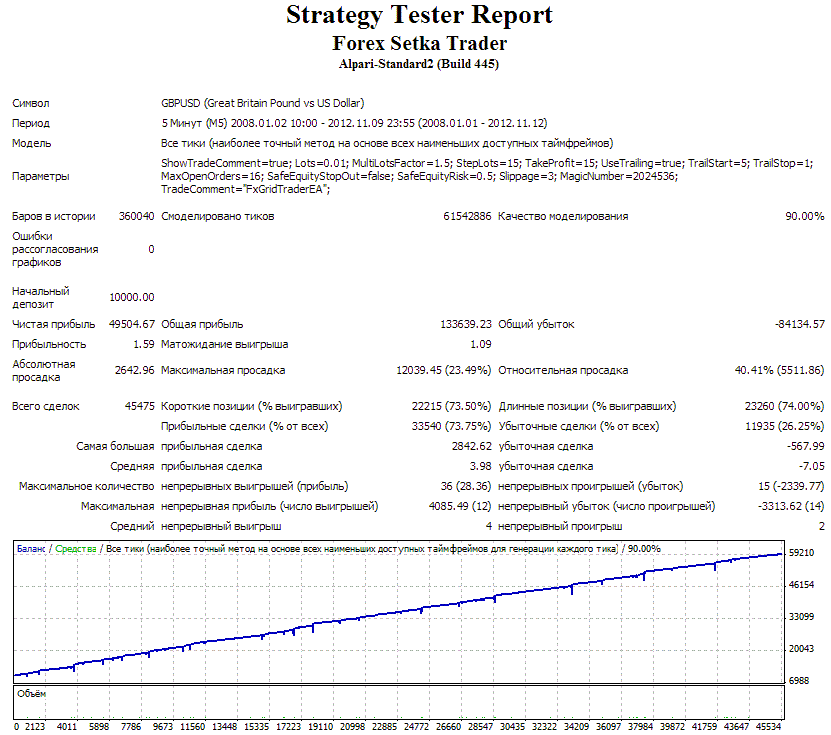Click the 'Общий убыток' label
The width and height of the screenshot is (831, 735).
click(x=536, y=324)
